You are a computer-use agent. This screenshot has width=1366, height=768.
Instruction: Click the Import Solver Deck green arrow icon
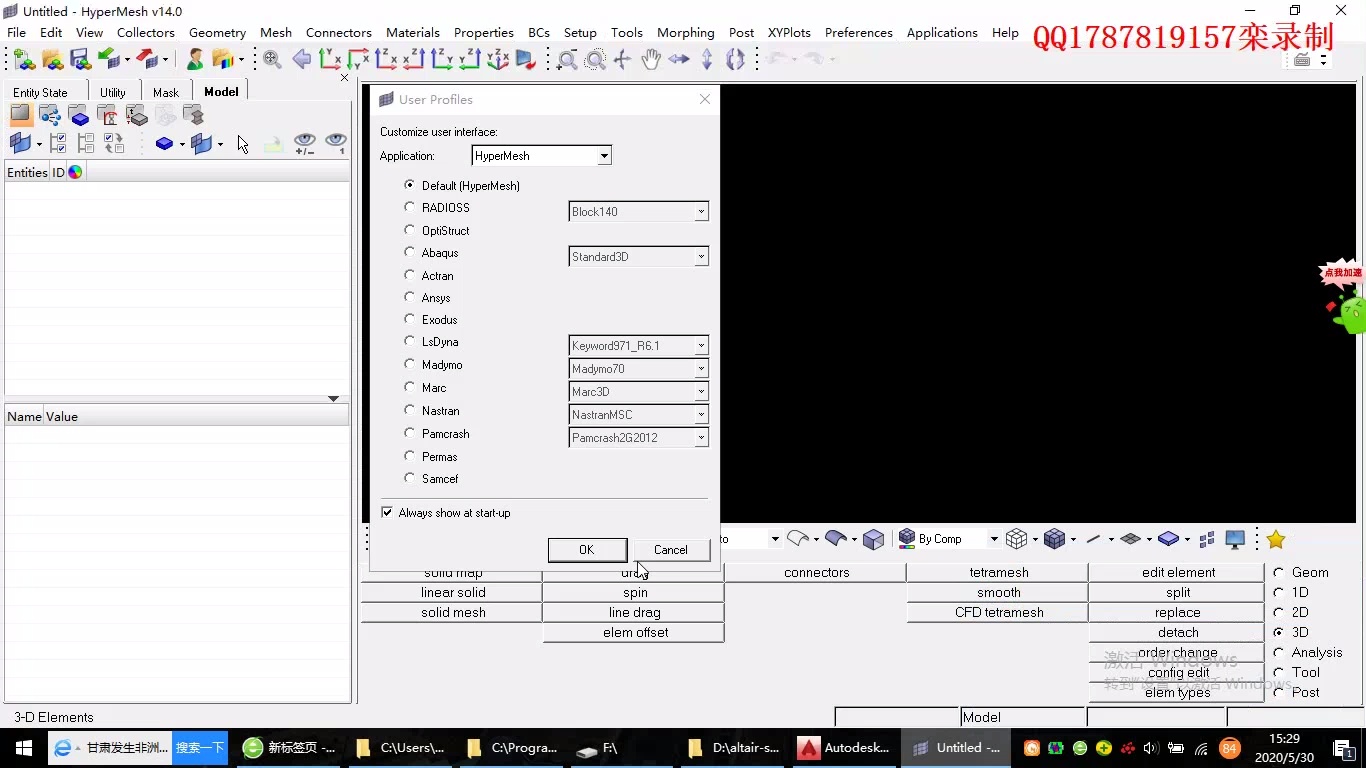[x=108, y=60]
